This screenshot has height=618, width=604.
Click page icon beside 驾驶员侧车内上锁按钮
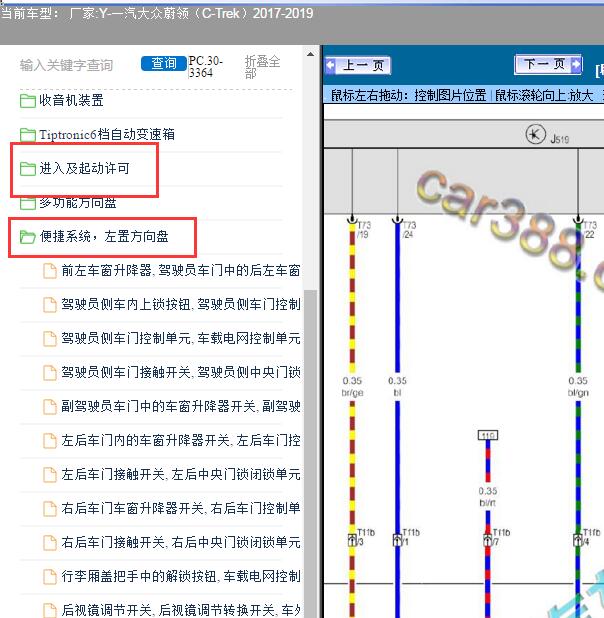[50, 305]
